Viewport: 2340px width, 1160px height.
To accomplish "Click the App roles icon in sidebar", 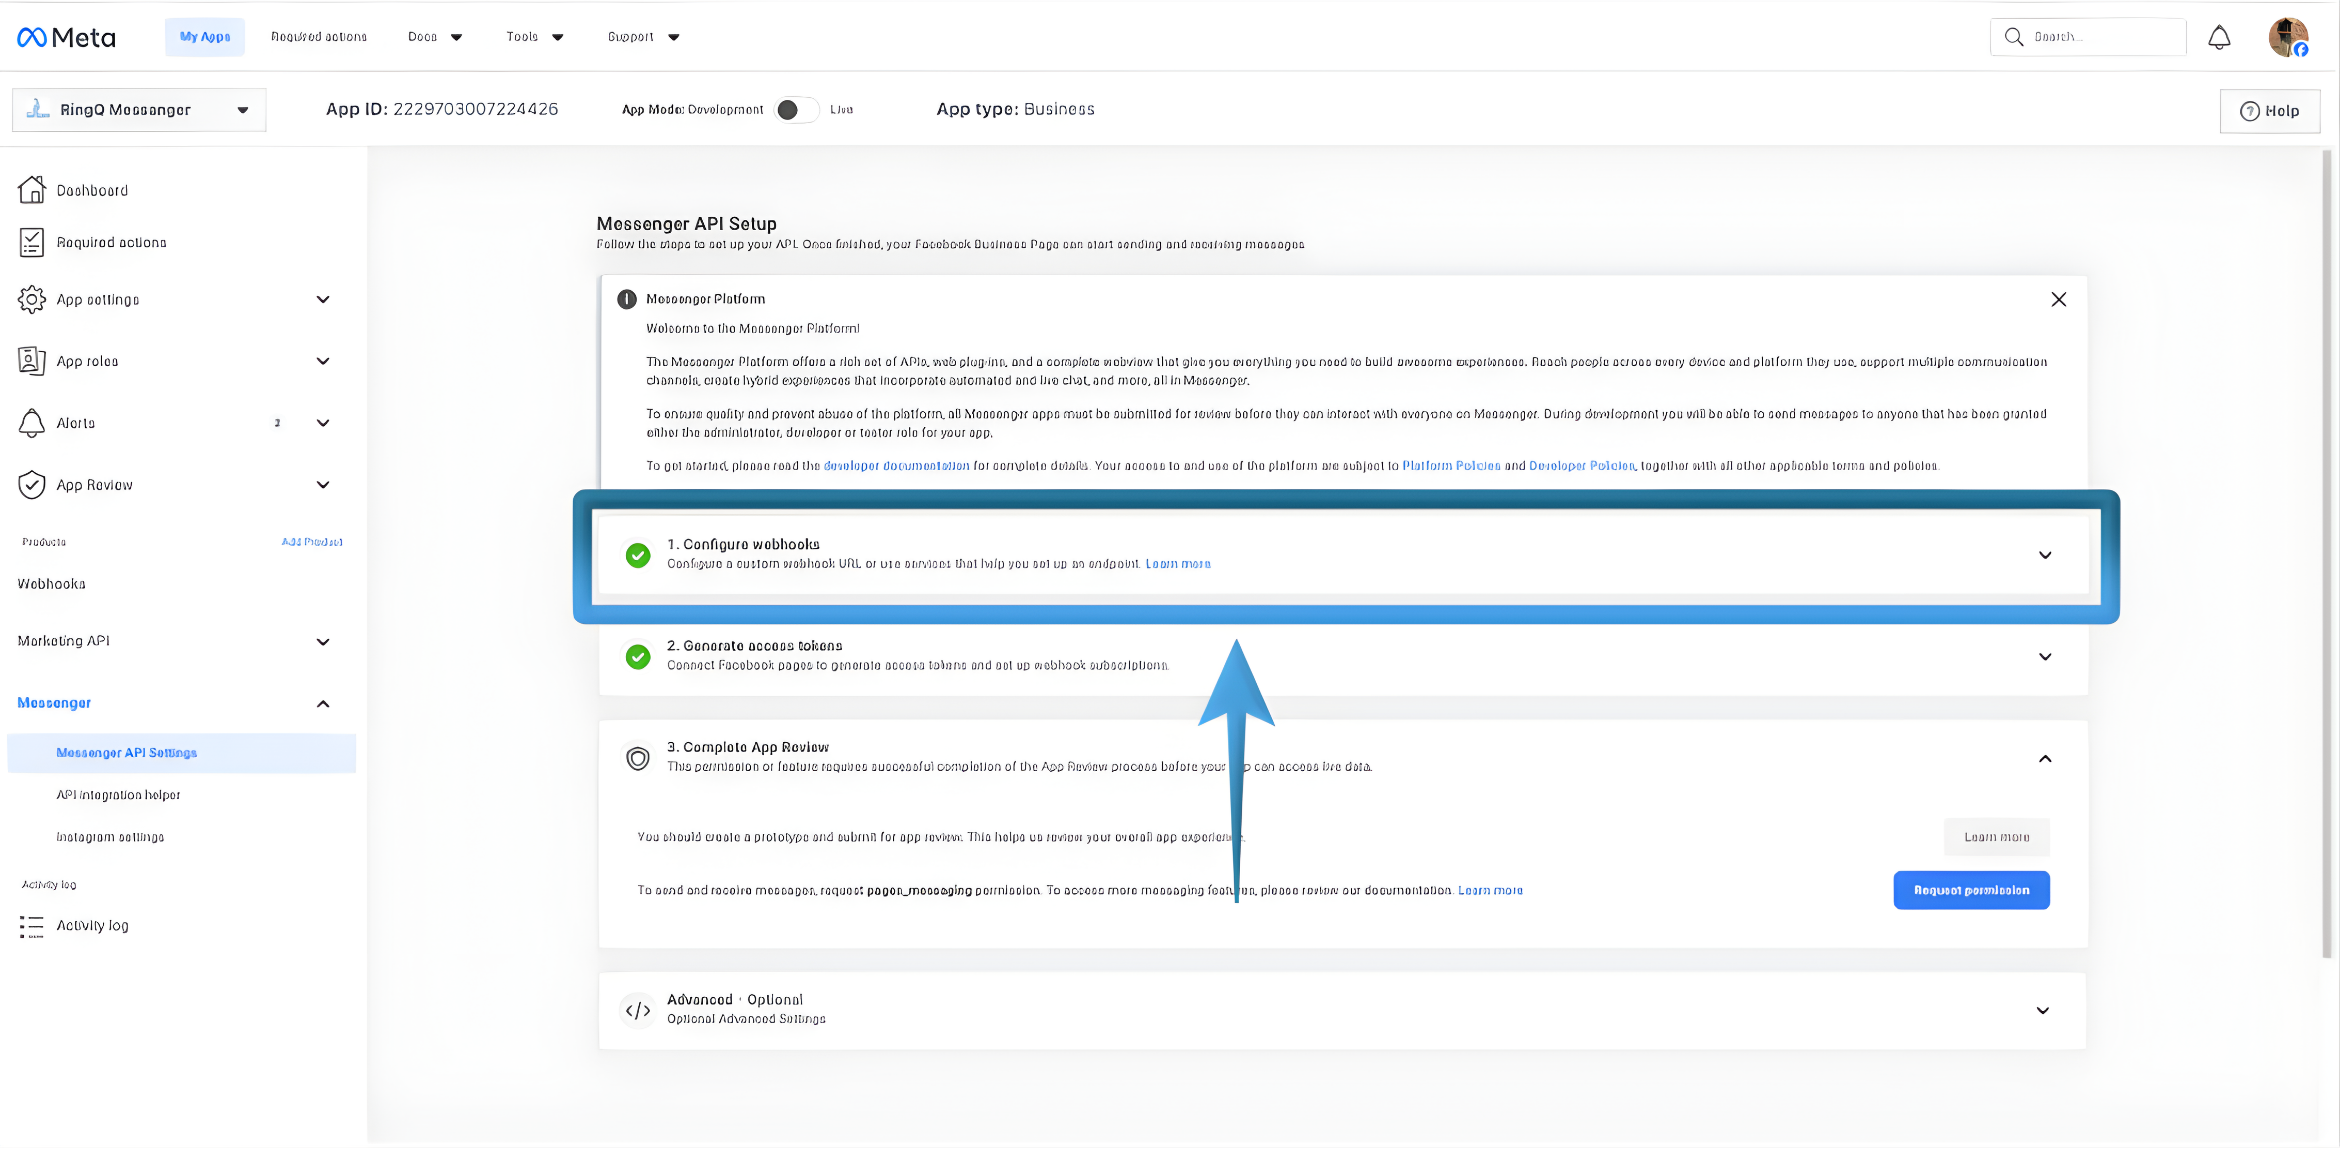I will coord(31,360).
